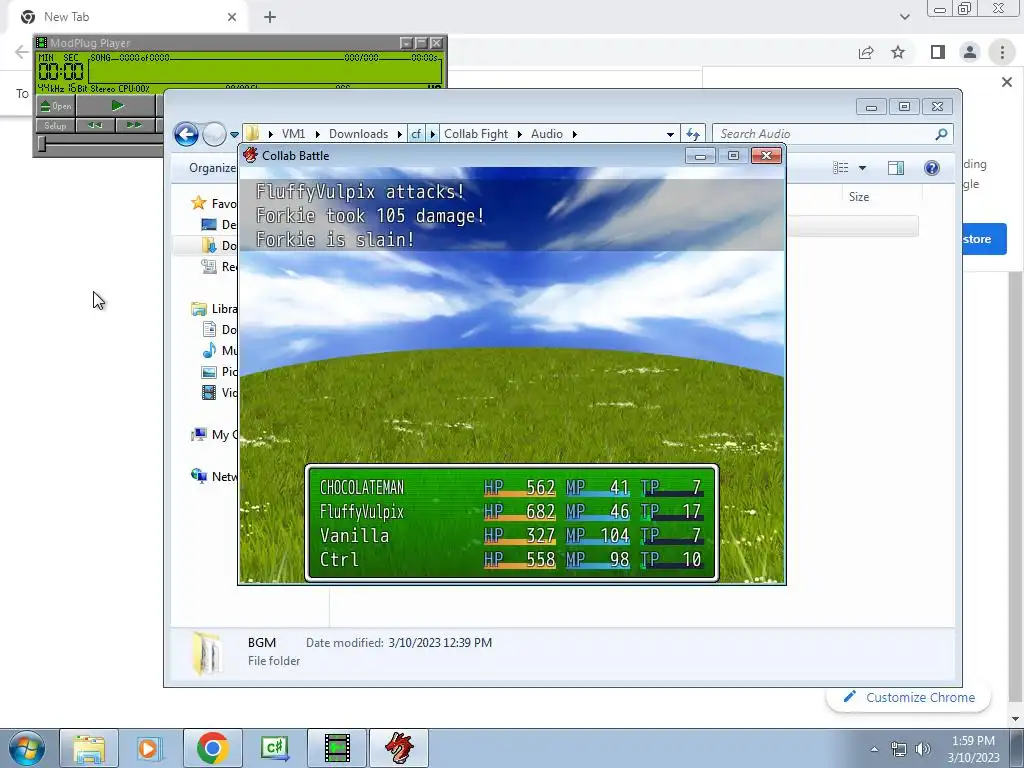Select VM1 in the address breadcrumb

[x=293, y=134]
